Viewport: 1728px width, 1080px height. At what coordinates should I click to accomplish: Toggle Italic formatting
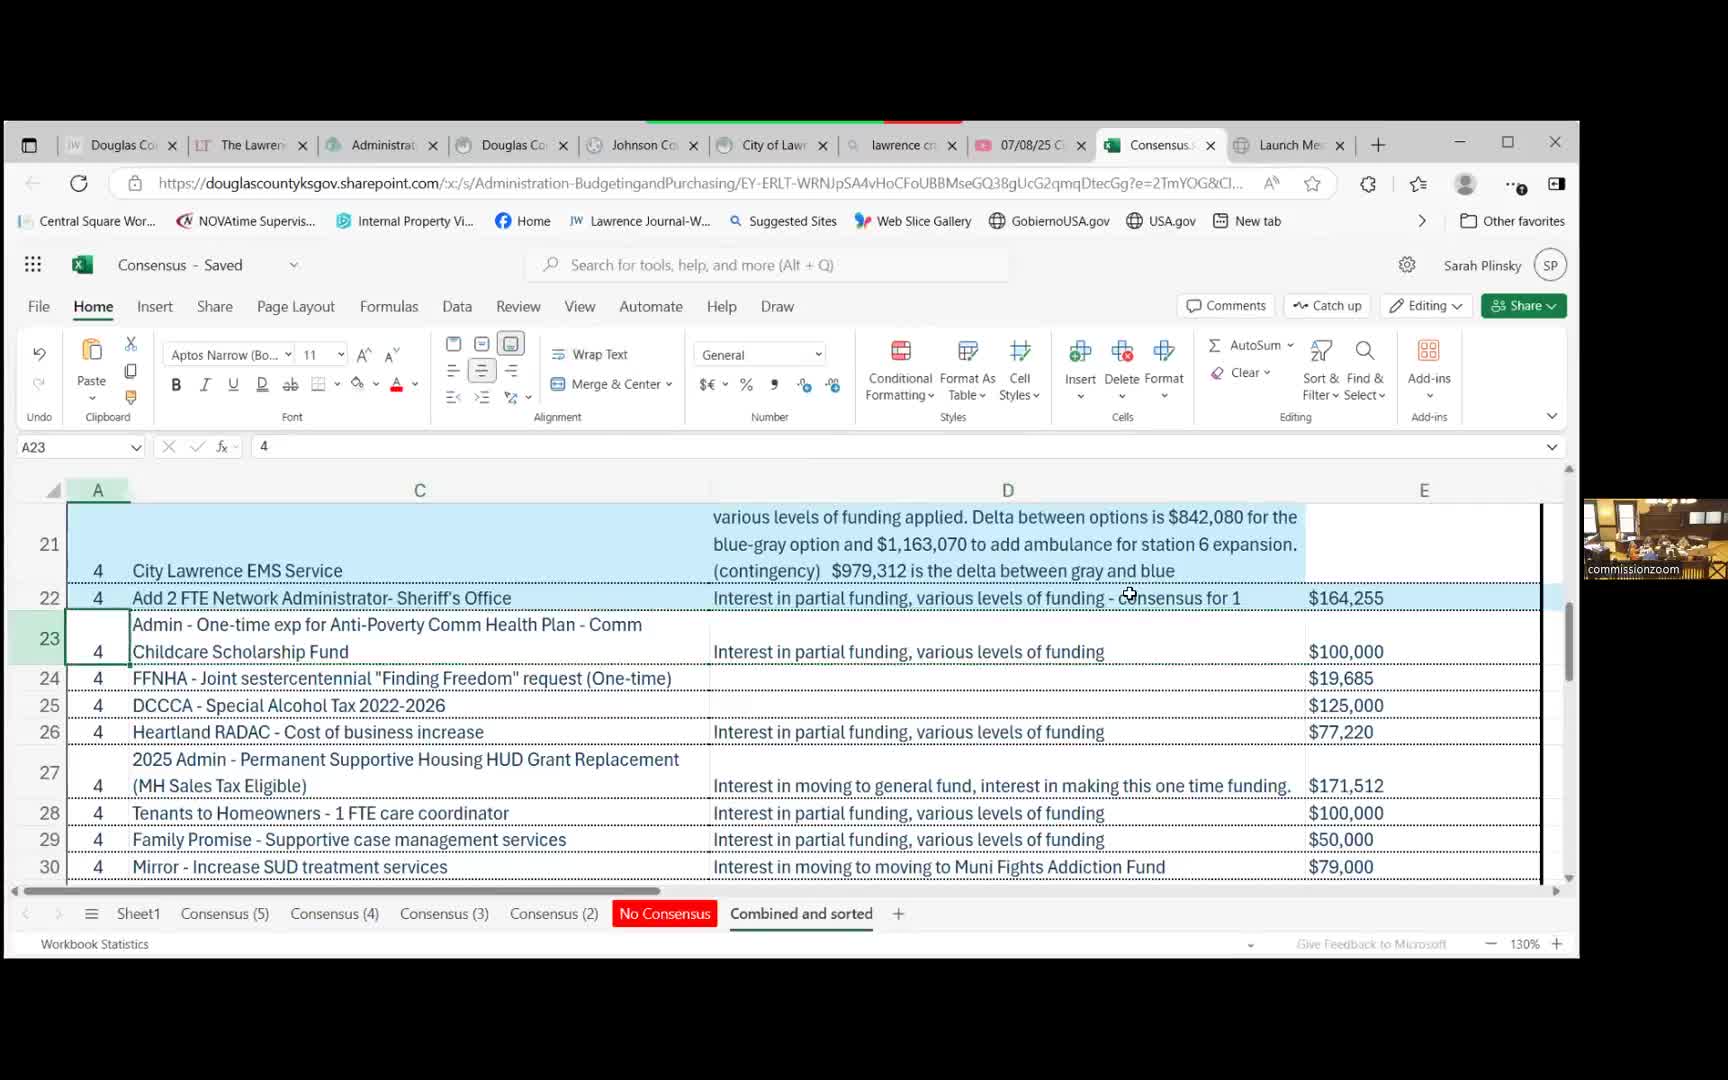[205, 385]
